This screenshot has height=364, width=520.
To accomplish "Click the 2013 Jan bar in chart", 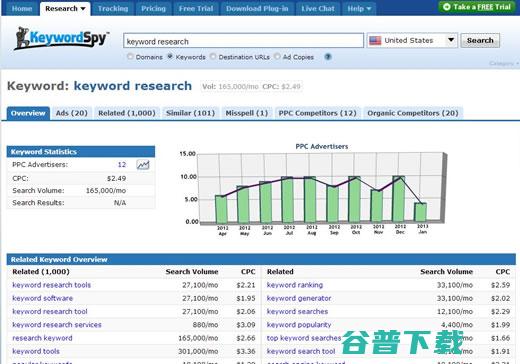I will (421, 212).
